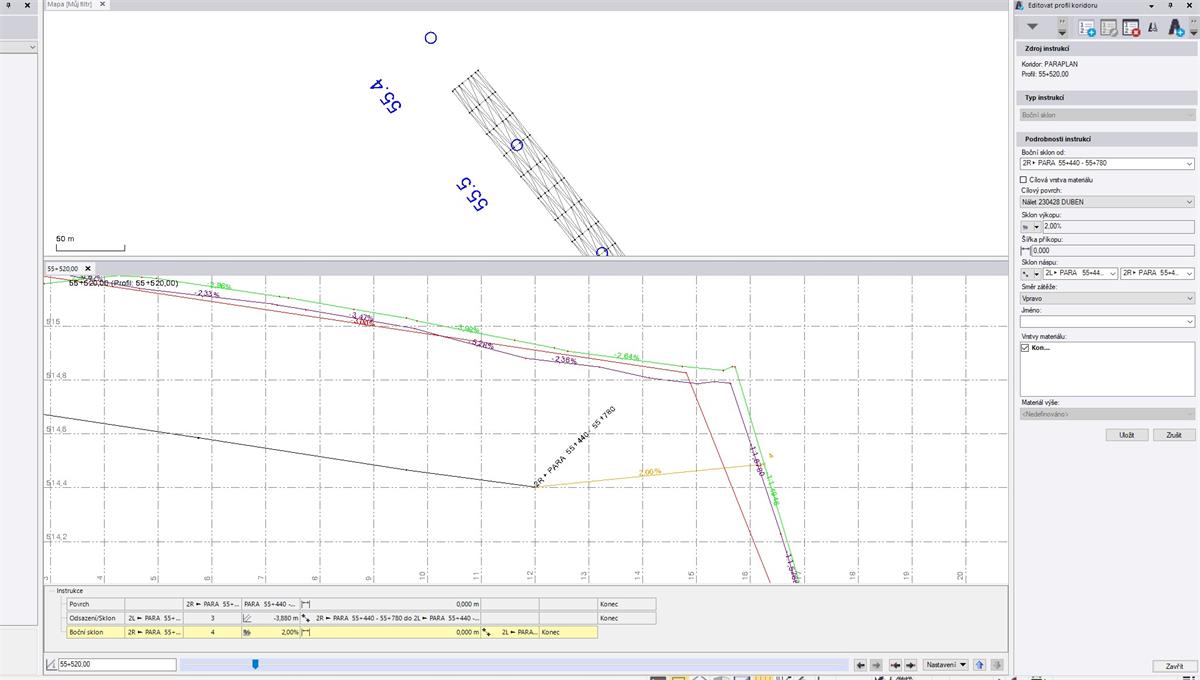Open the Sklon výkopu unit selector
The image size is (1200, 680).
(1030, 227)
